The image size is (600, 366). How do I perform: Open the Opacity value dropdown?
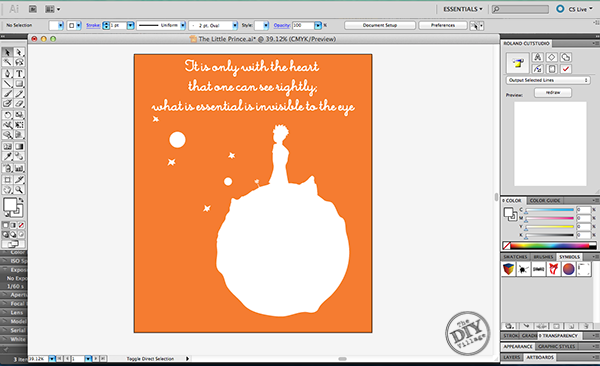(318, 25)
